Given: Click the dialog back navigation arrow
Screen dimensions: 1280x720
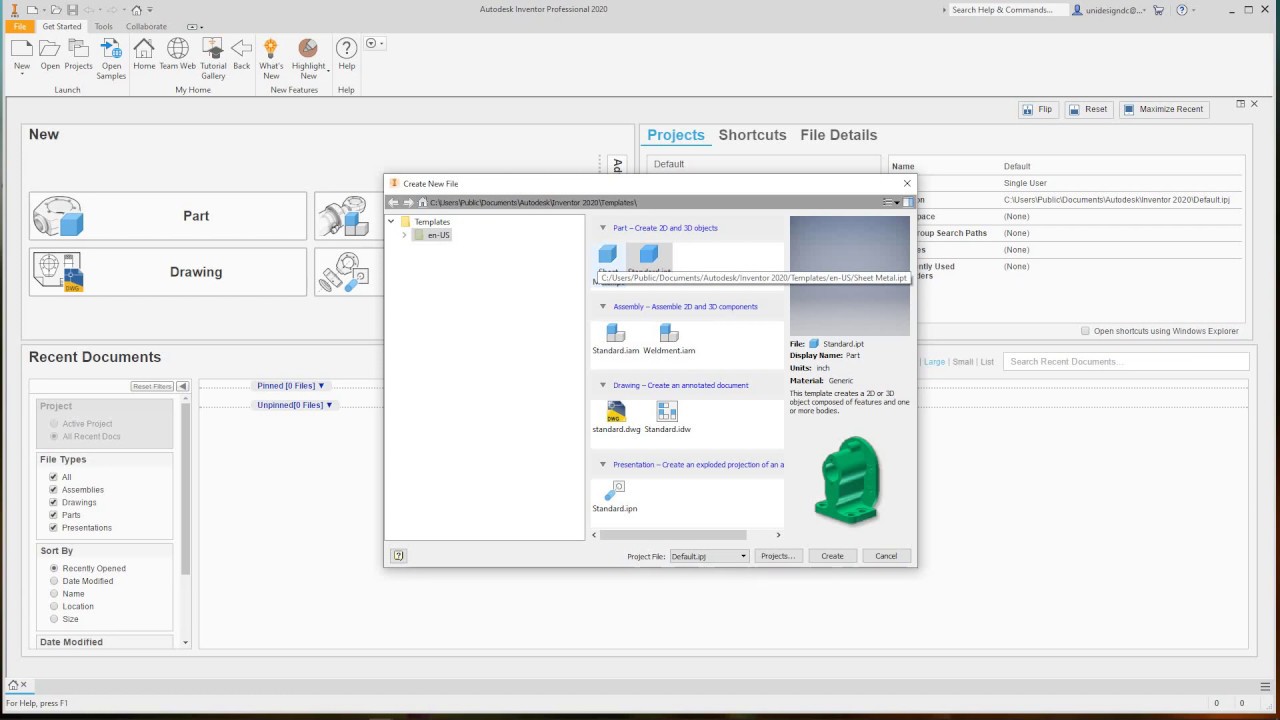Looking at the screenshot, I should [393, 202].
